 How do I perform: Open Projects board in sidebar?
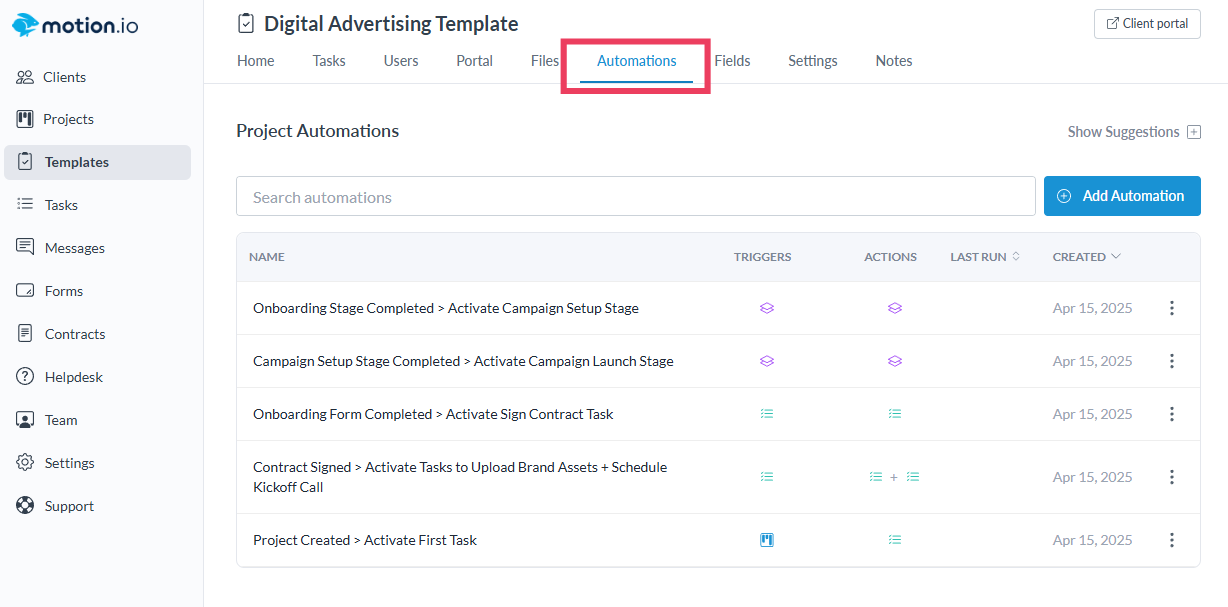point(68,119)
